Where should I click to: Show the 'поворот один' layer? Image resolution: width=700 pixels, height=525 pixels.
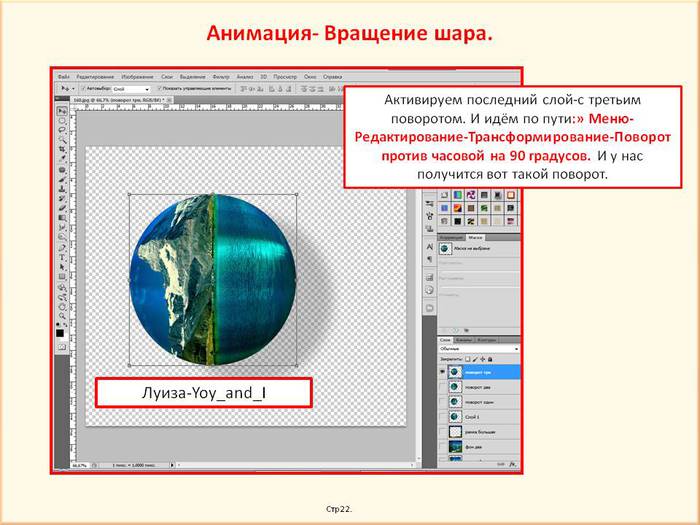(442, 402)
